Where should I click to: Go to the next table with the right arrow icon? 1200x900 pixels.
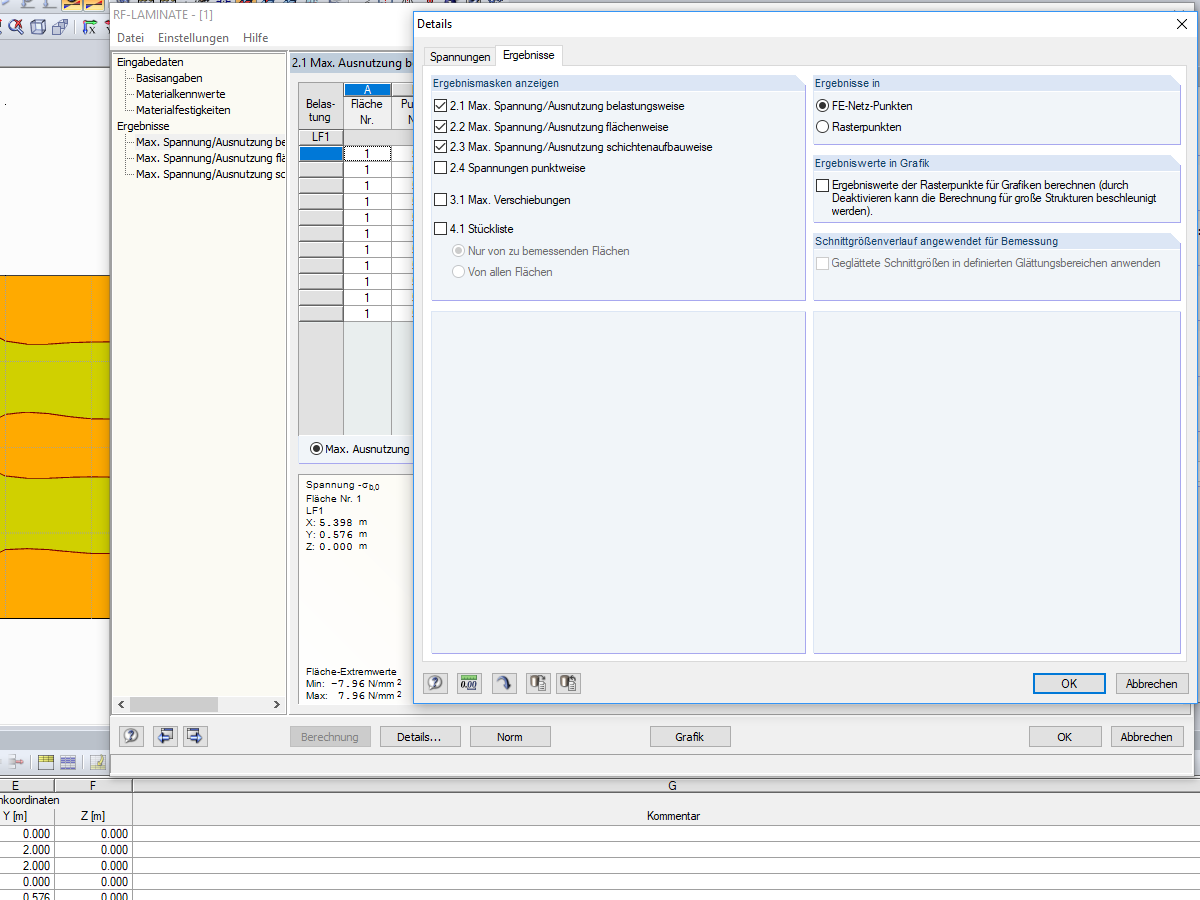click(195, 736)
